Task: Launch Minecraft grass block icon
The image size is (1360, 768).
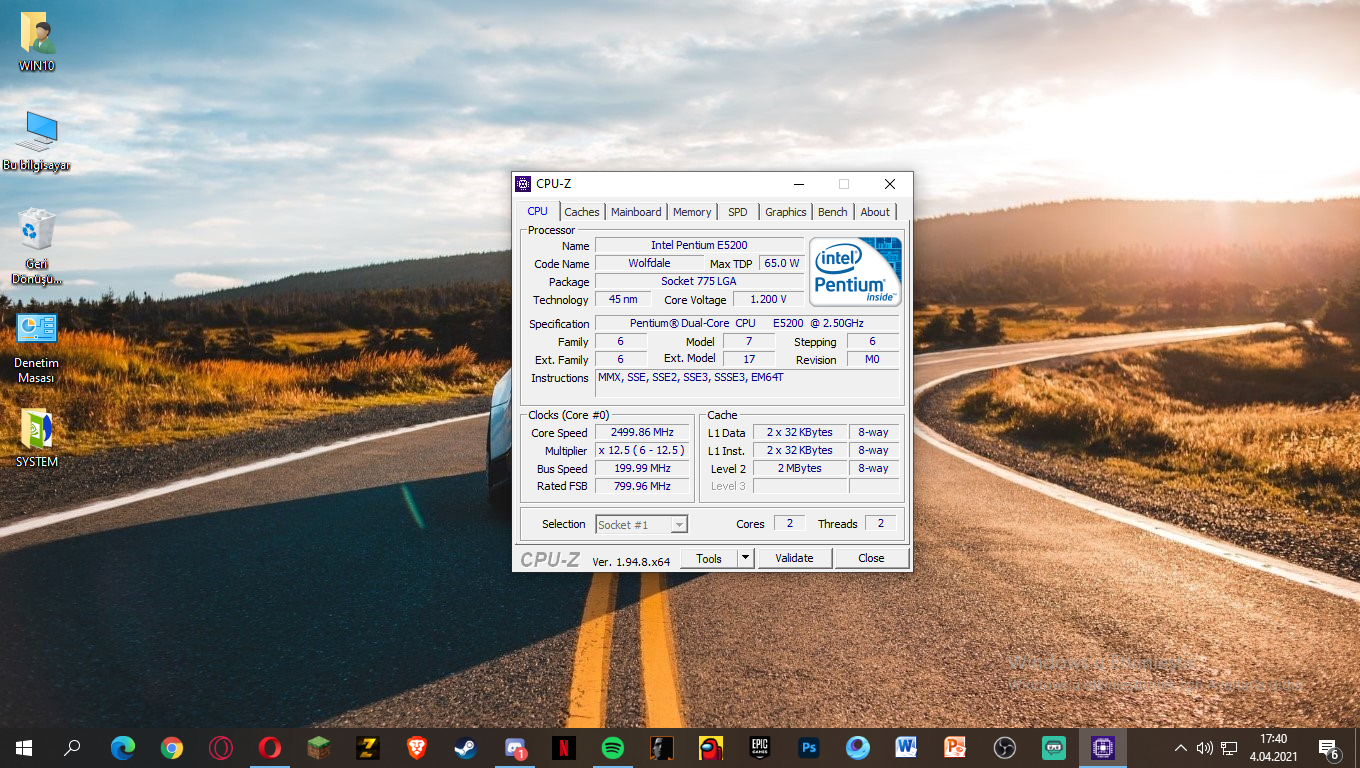Action: coord(319,748)
